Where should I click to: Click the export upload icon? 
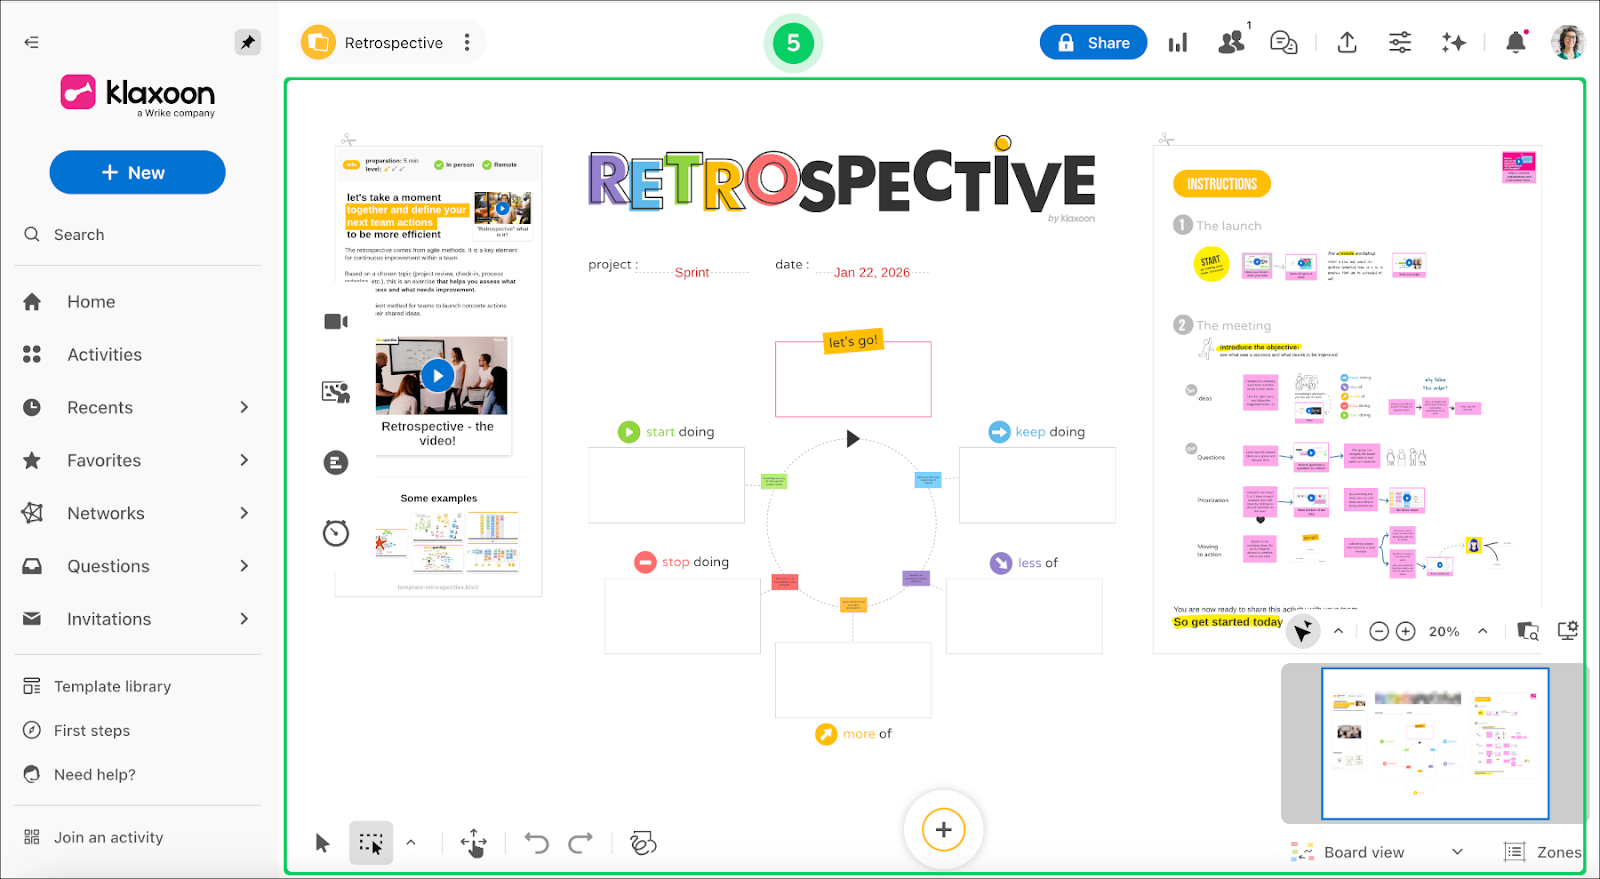pyautogui.click(x=1347, y=42)
